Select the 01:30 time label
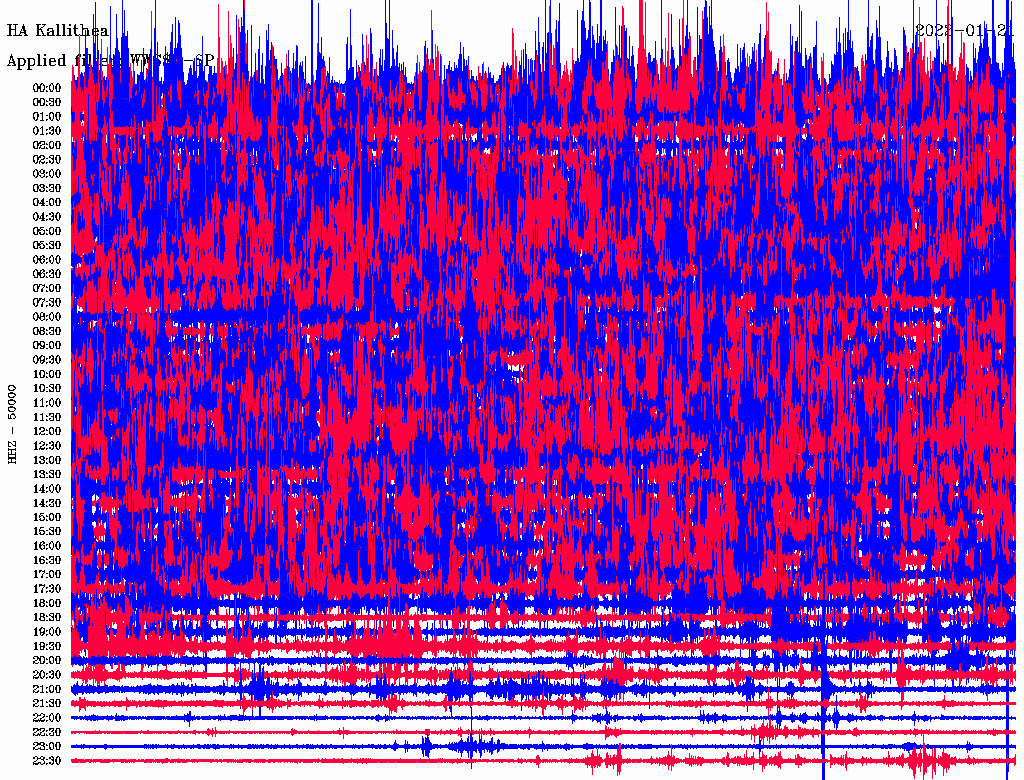This screenshot has height=780, width=1024. coord(47,131)
